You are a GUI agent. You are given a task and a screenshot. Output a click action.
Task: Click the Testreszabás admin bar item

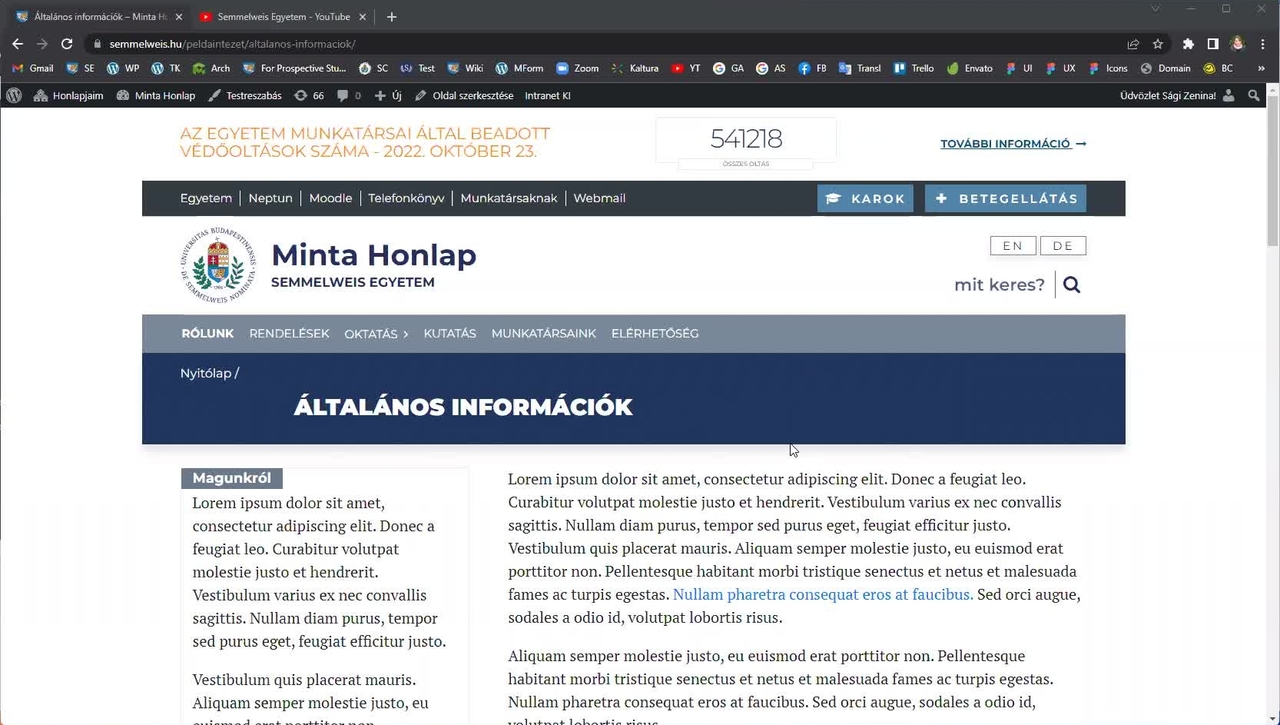[245, 96]
